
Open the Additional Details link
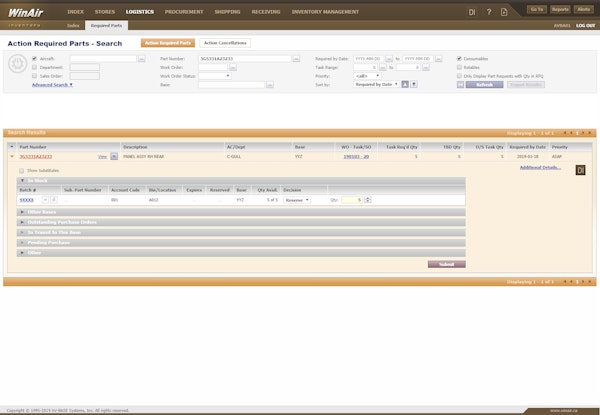(x=540, y=168)
